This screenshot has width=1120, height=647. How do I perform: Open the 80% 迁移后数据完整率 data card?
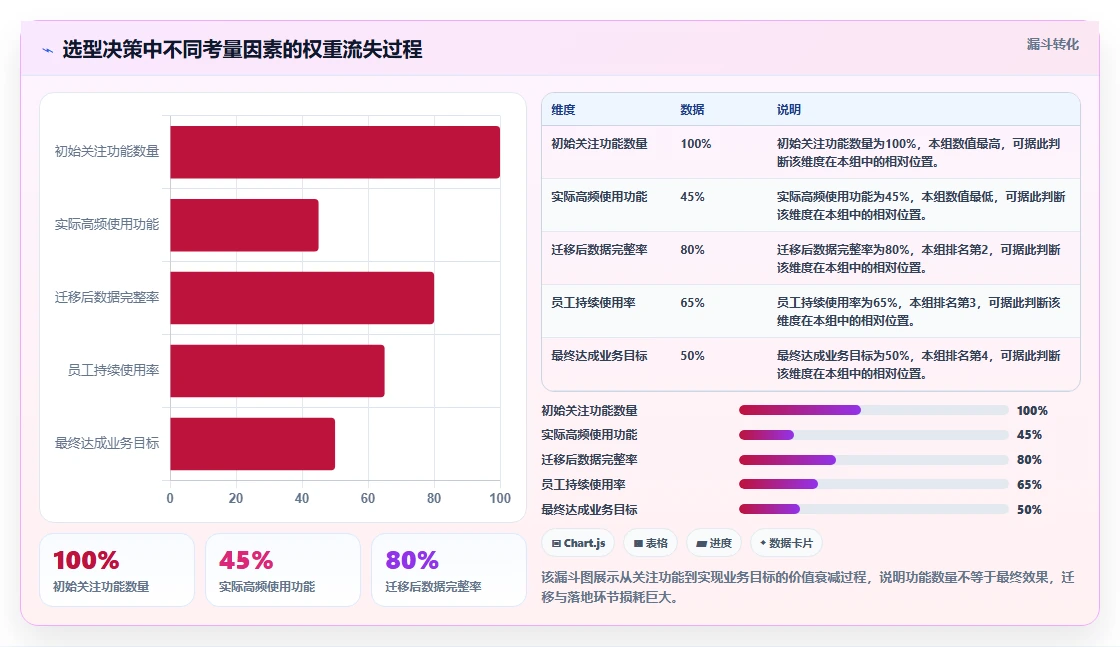coord(449,570)
